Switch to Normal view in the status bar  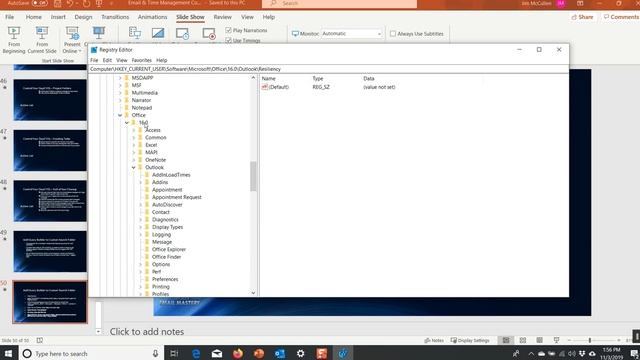click(506, 340)
